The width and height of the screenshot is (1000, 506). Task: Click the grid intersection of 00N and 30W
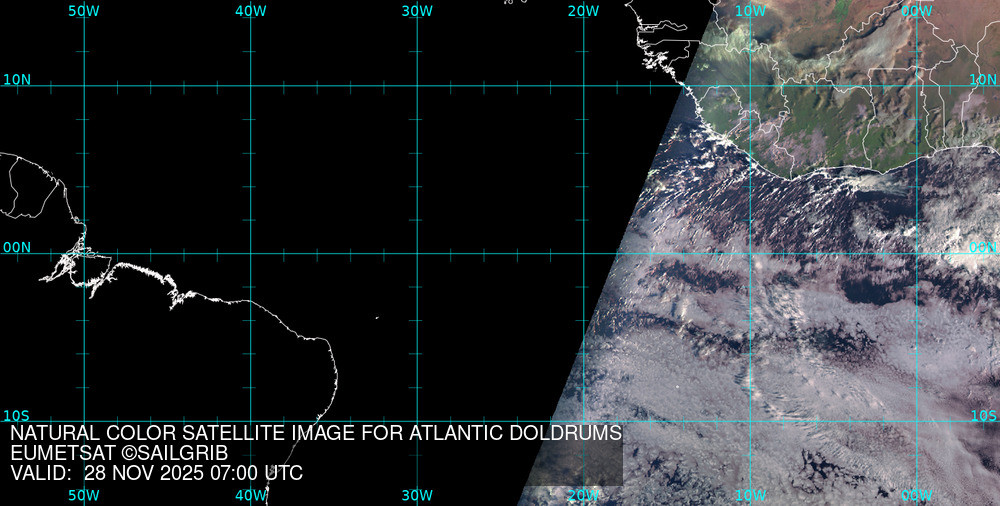[417, 253]
